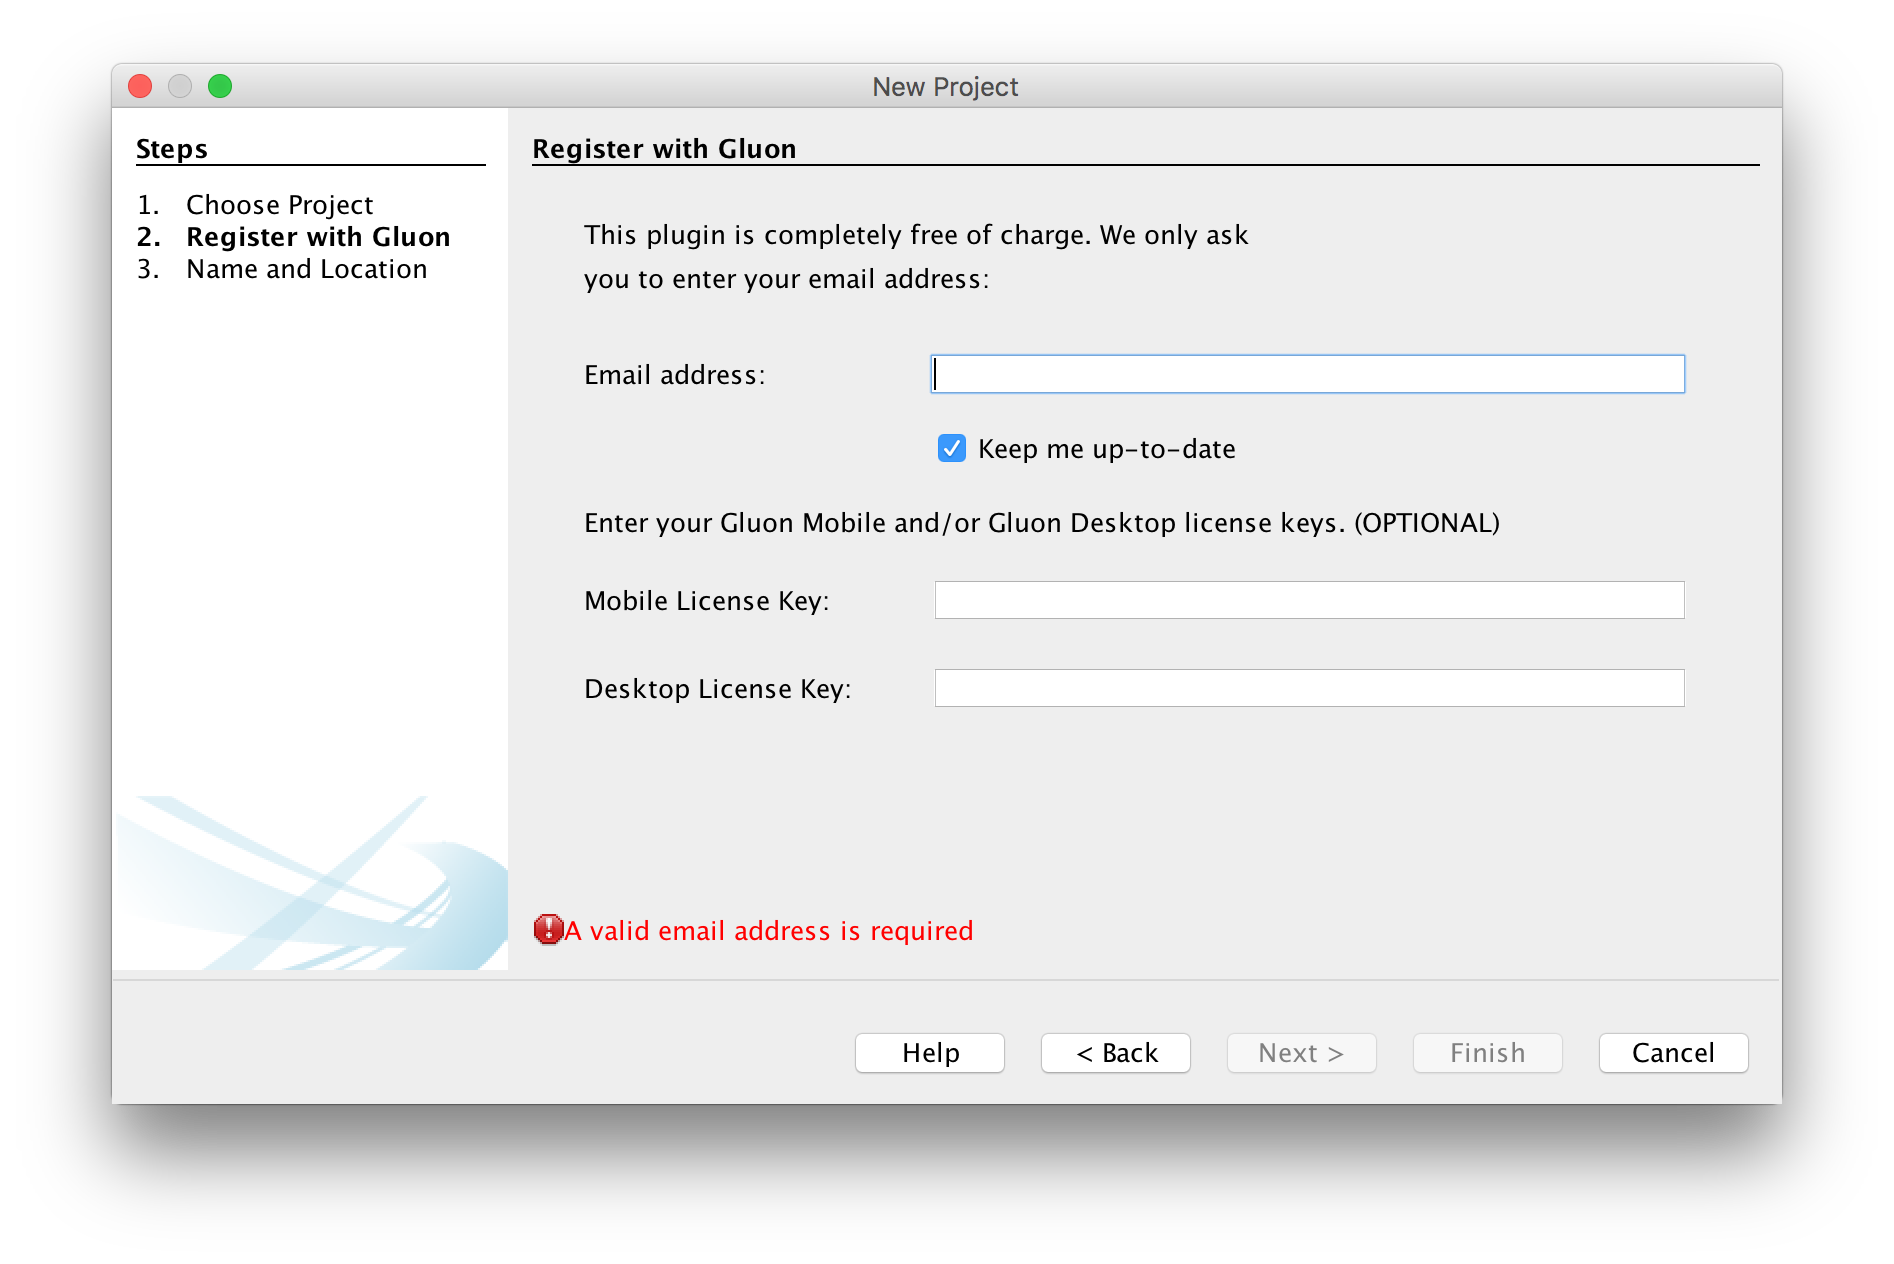Click the 'Desktop License Key:' label
Image resolution: width=1894 pixels, height=1264 pixels.
[718, 689]
